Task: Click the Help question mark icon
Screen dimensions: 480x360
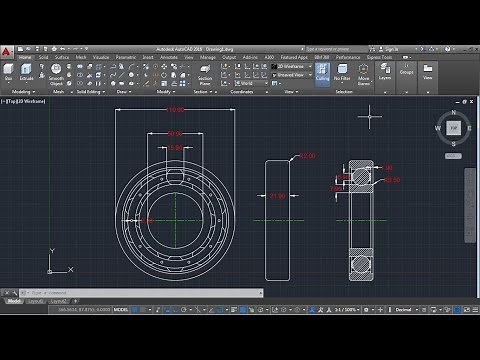Action: [x=448, y=49]
